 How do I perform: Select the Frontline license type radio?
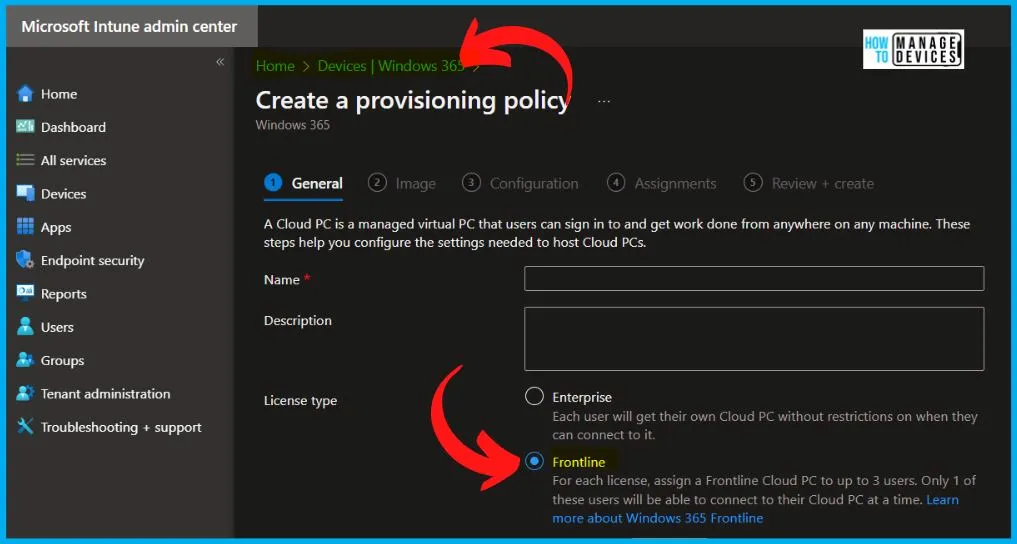534,462
